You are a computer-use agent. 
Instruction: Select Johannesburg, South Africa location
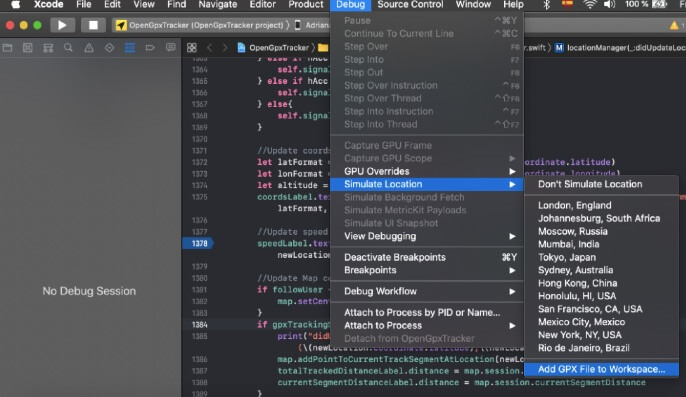602,218
